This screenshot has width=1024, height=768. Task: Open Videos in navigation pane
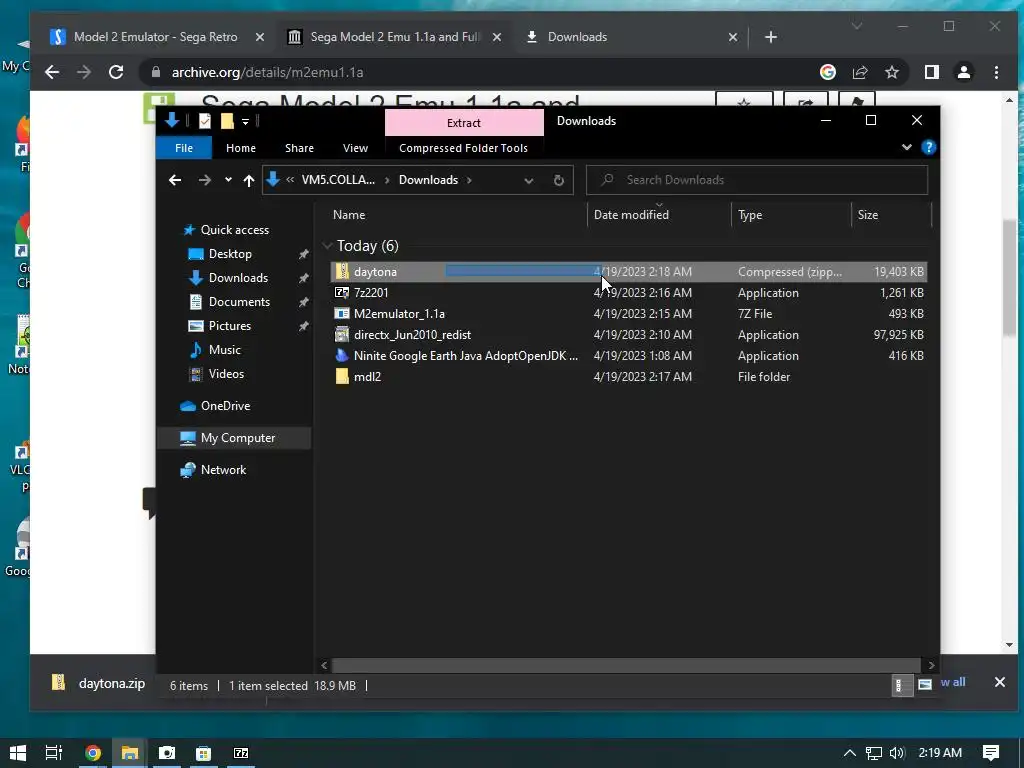click(226, 374)
